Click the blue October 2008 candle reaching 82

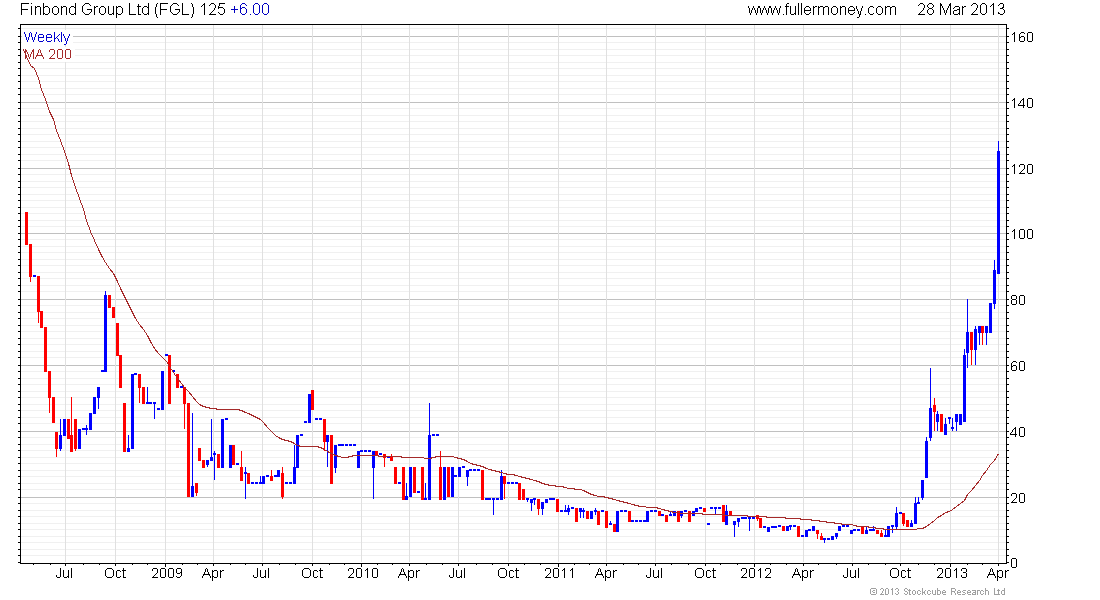coord(105,331)
